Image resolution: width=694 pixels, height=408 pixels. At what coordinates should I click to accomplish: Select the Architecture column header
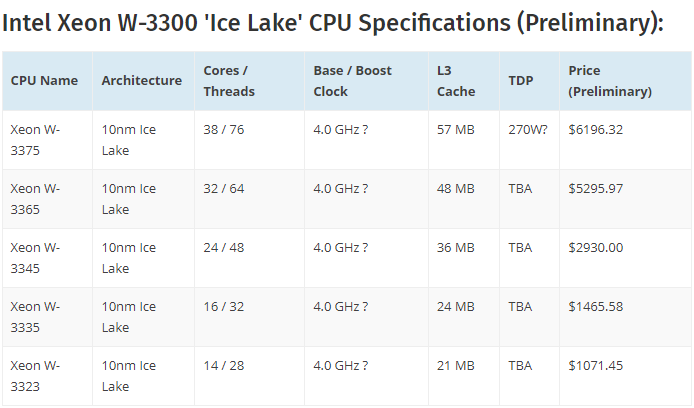click(141, 81)
